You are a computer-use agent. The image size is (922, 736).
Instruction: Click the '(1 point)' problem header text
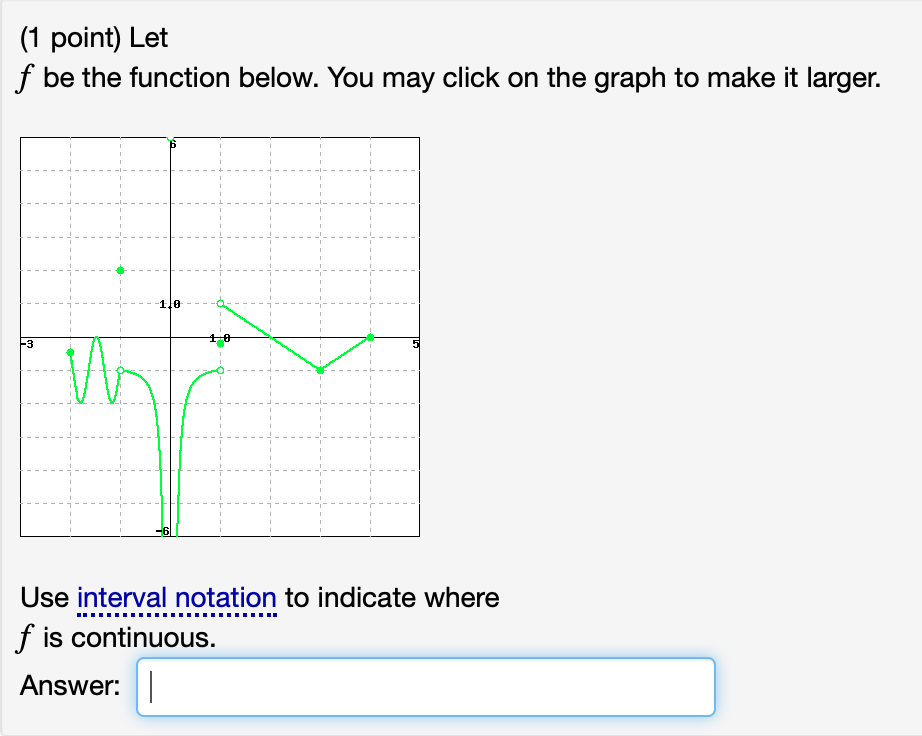pyautogui.click(x=72, y=37)
